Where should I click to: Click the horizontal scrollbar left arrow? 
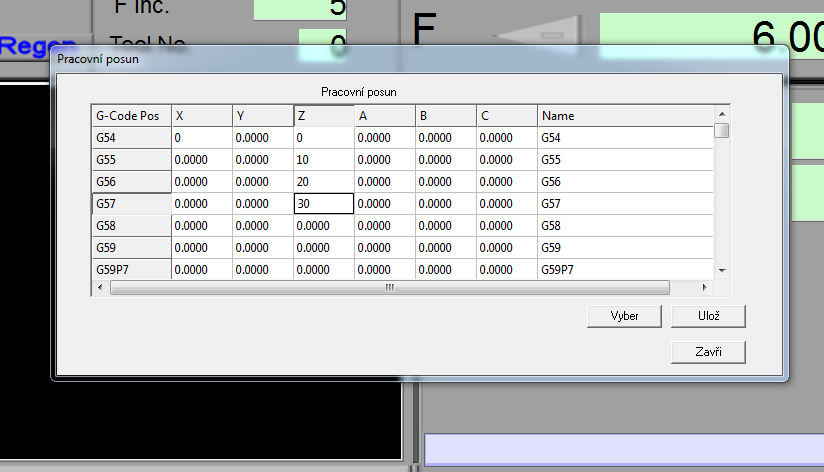[x=100, y=287]
